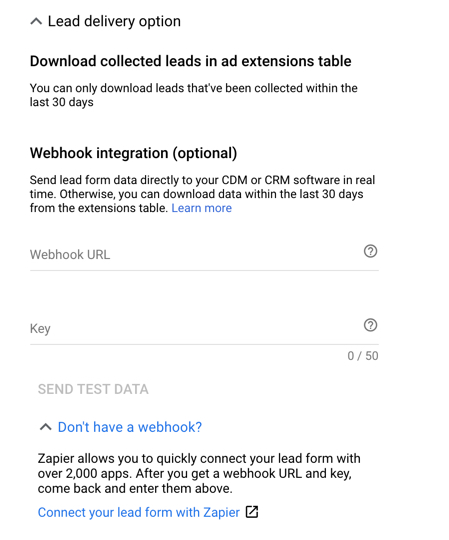Click the Webhook URL placeholder label
This screenshot has height=540, width=449.
pyautogui.click(x=70, y=255)
